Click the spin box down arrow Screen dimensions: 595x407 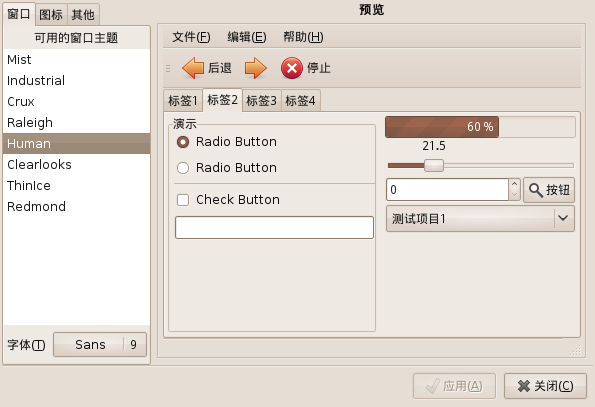[x=514, y=195]
